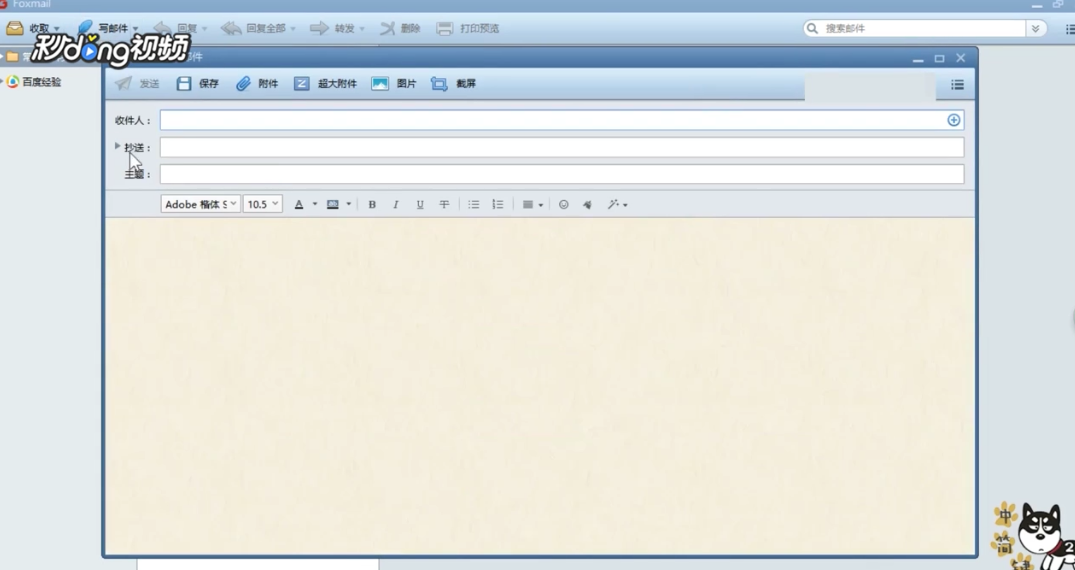Viewport: 1075px width, 570px height.
Task: Open the 回复全部 dropdown arrow in main window
Action: (x=293, y=29)
